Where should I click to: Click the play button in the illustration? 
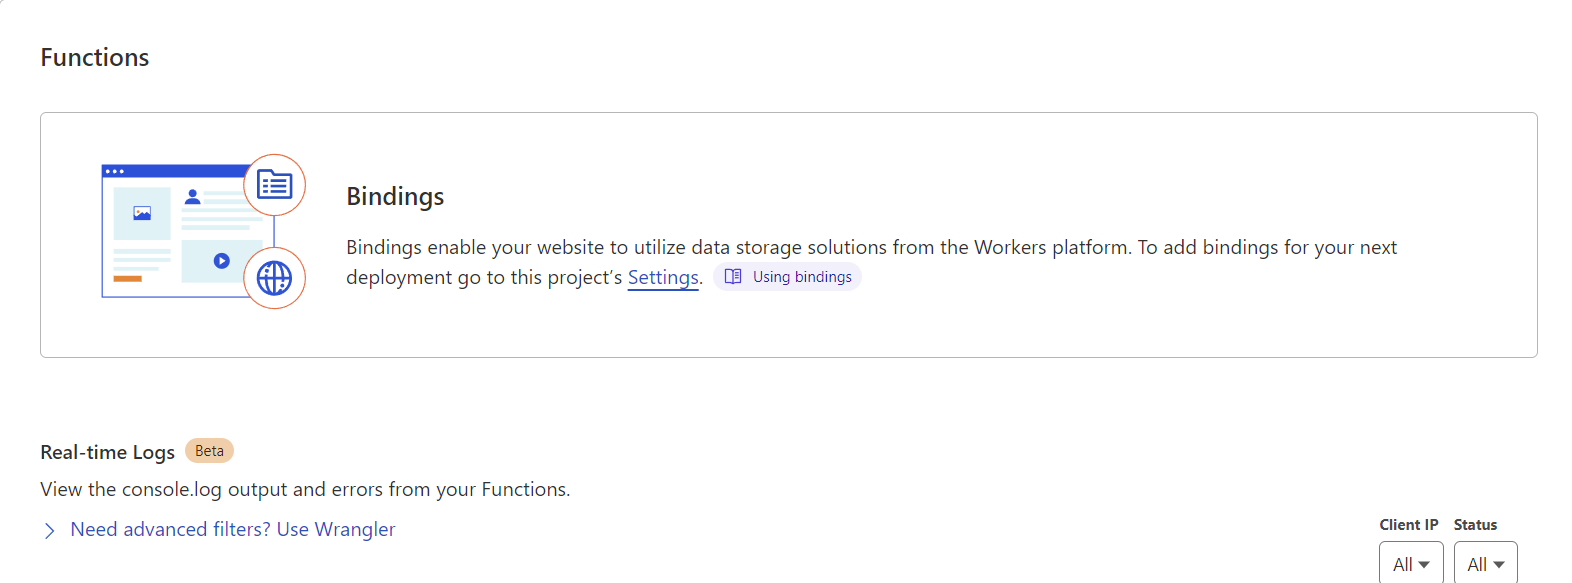(222, 261)
